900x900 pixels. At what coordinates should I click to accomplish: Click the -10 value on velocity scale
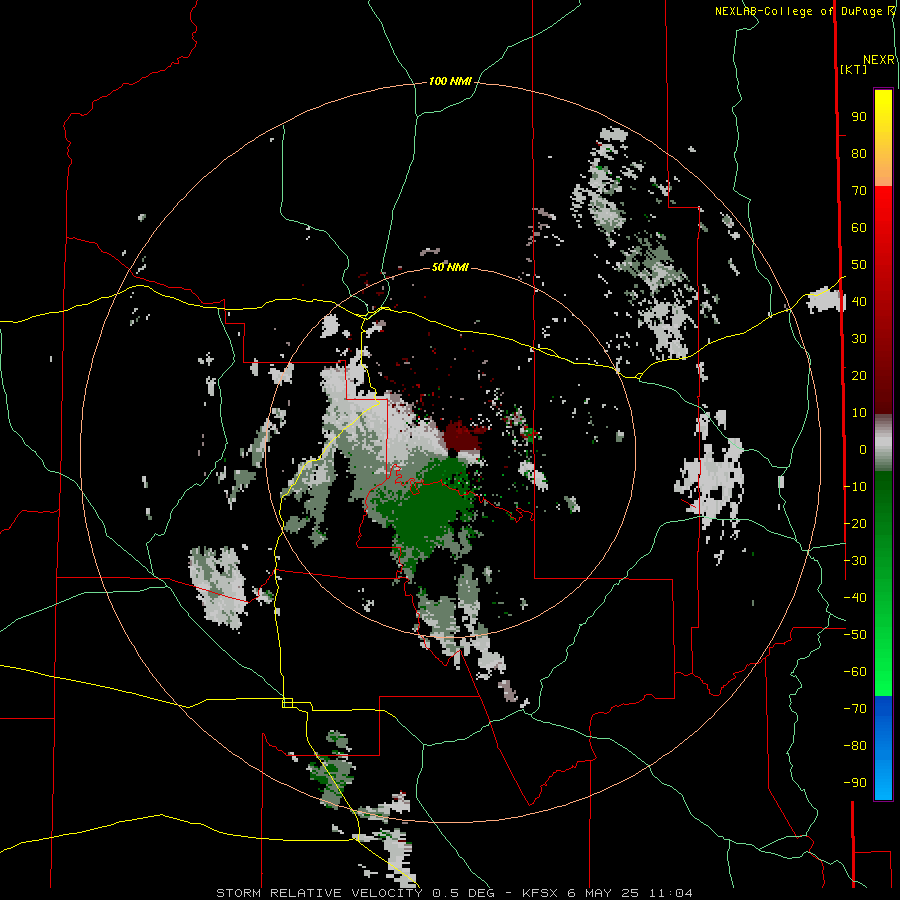tap(855, 487)
